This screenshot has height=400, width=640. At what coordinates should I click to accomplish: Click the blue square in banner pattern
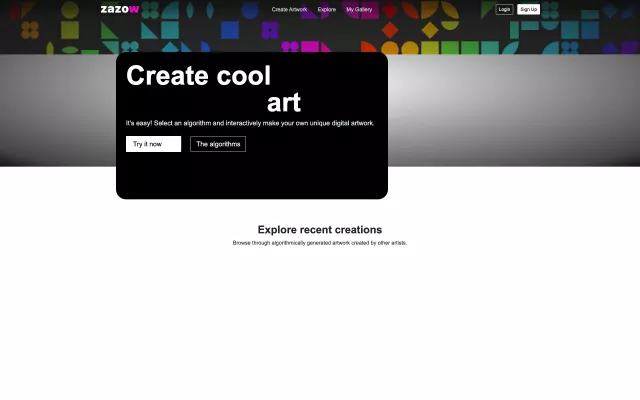point(229,30)
